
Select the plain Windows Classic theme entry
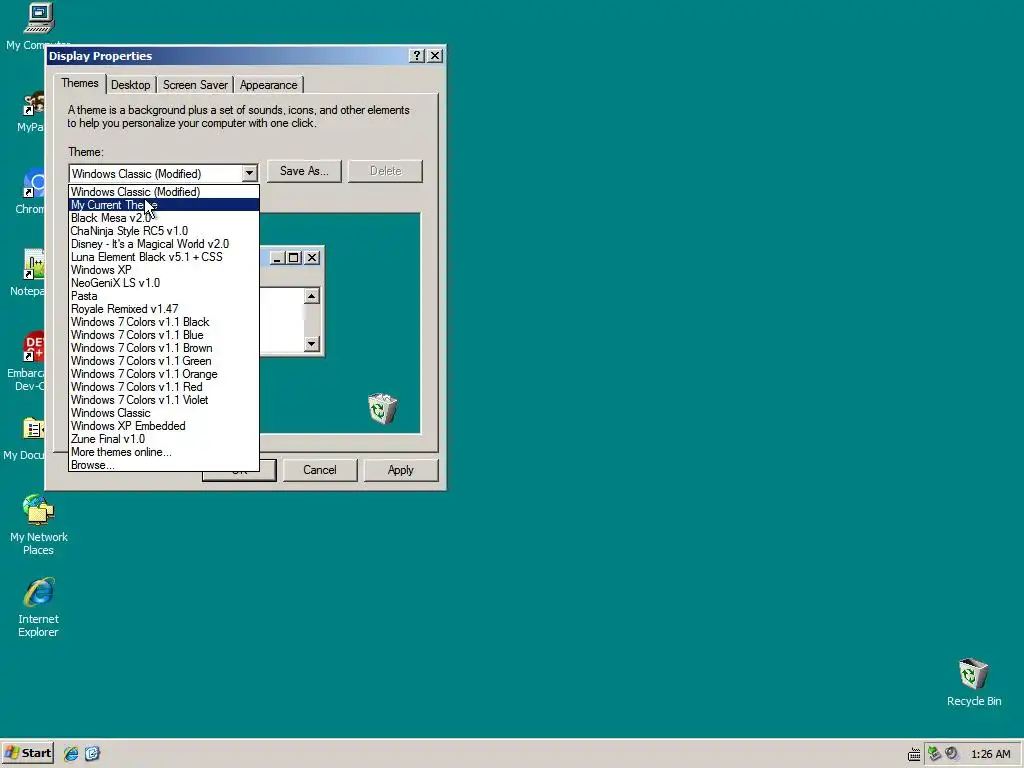pyautogui.click(x=164, y=413)
